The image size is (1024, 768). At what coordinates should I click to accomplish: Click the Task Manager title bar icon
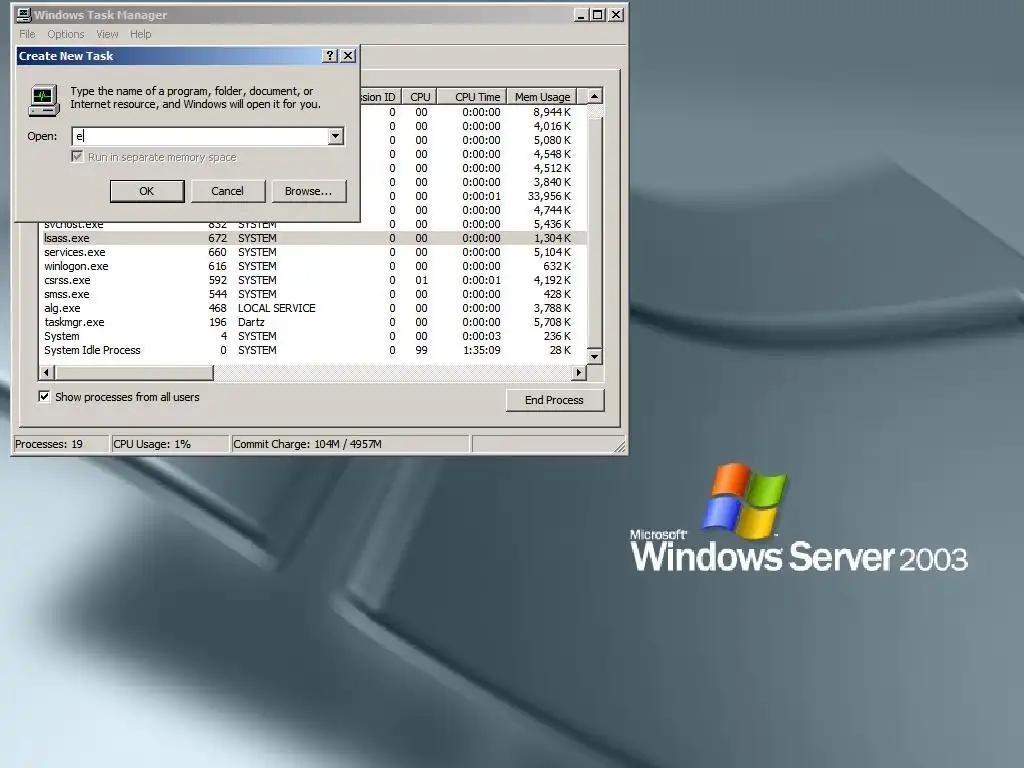[x=24, y=14]
